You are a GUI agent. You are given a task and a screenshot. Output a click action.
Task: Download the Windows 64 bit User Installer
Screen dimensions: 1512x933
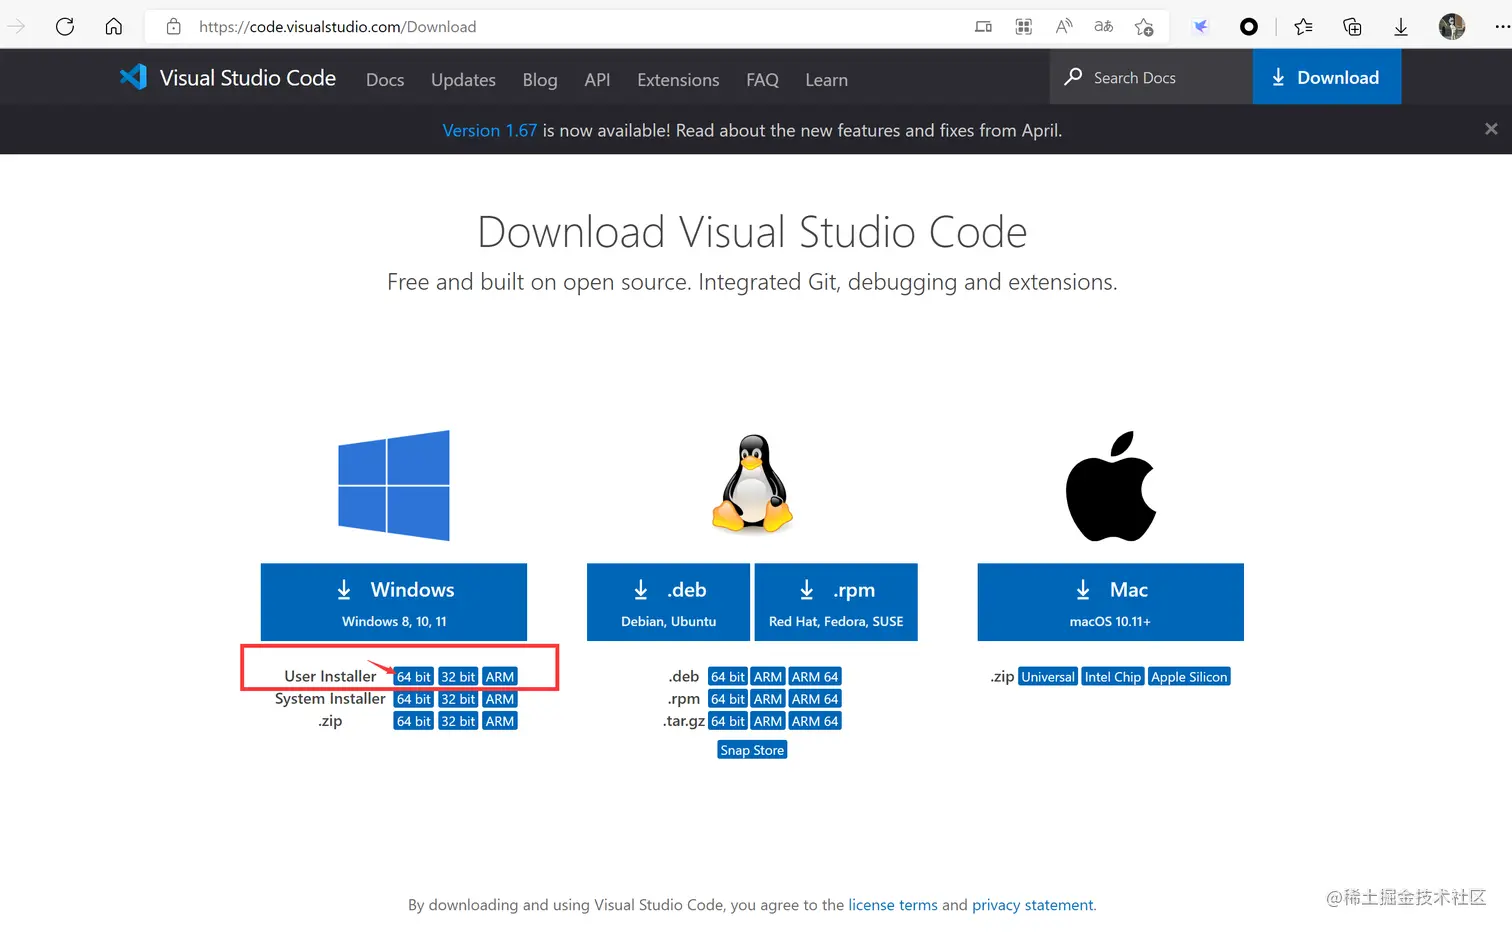(x=413, y=676)
